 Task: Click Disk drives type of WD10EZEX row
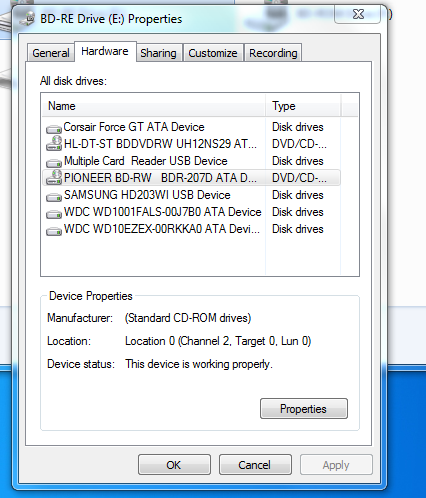point(298,229)
